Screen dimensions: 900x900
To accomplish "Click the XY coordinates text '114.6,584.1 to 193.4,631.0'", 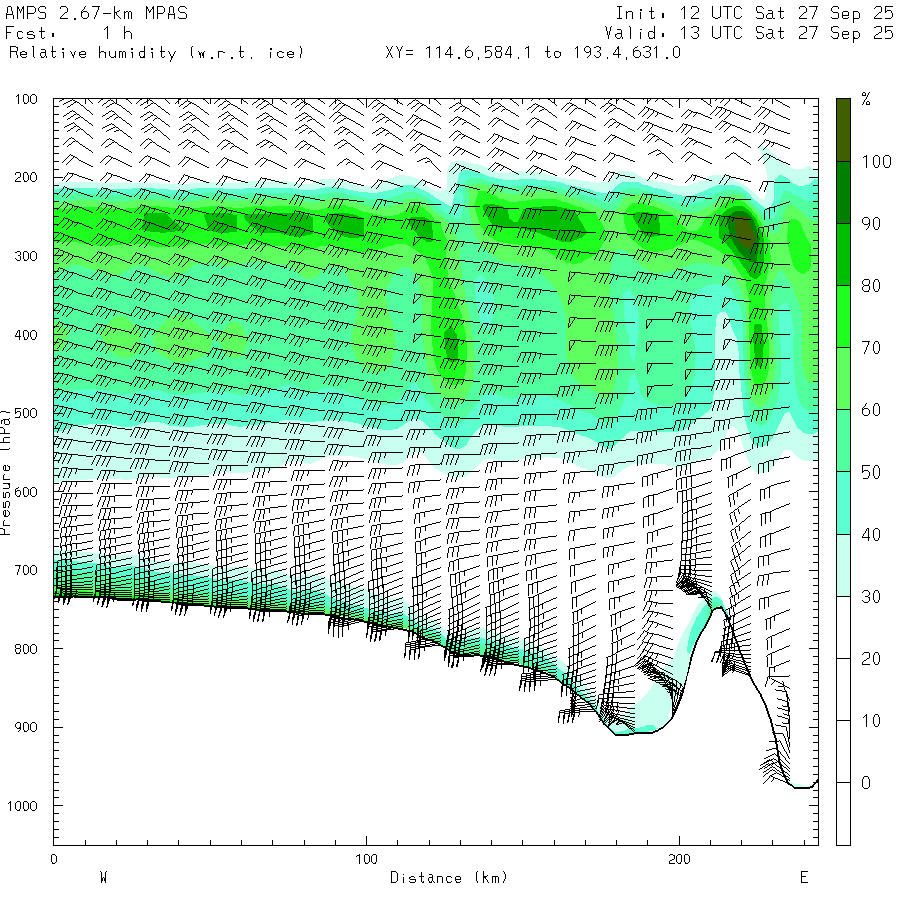I will click(x=553, y=53).
